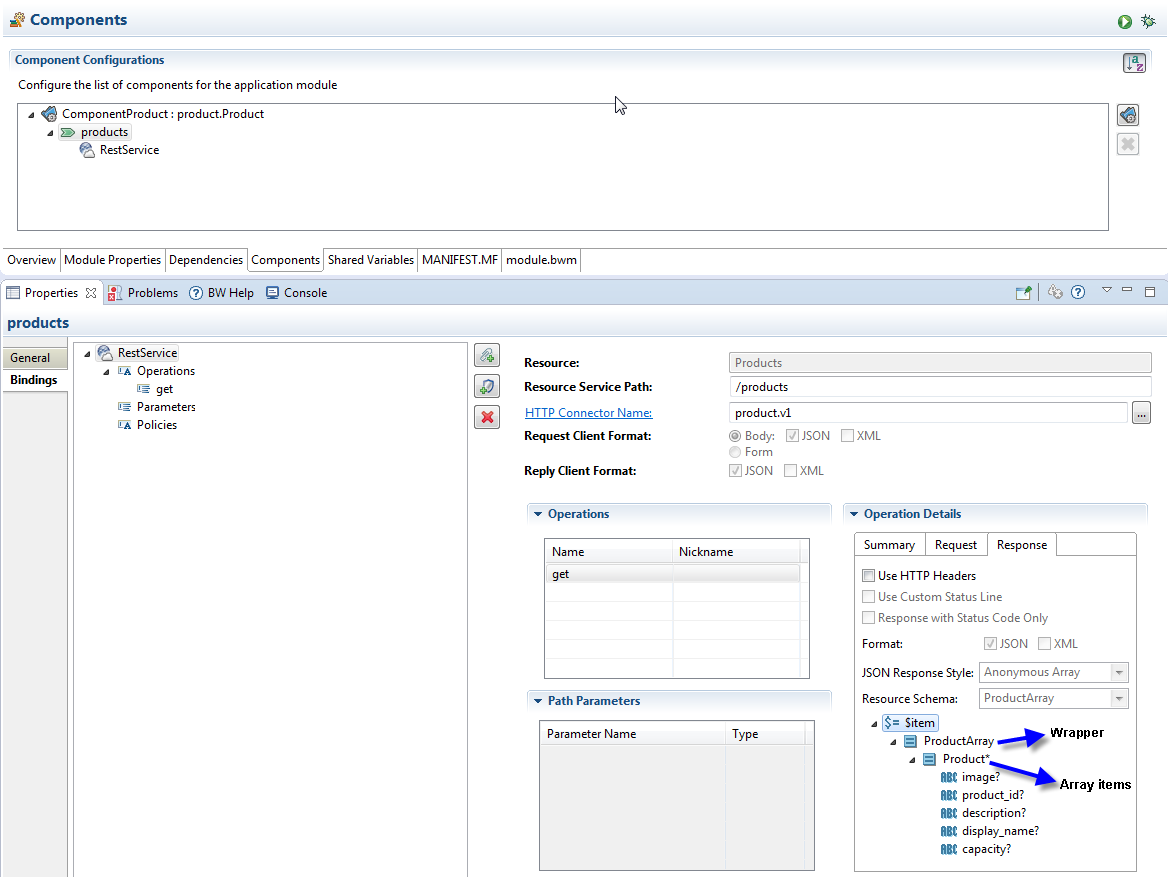This screenshot has width=1168, height=877.
Task: Toggle XML for Request Client Format
Action: (847, 436)
